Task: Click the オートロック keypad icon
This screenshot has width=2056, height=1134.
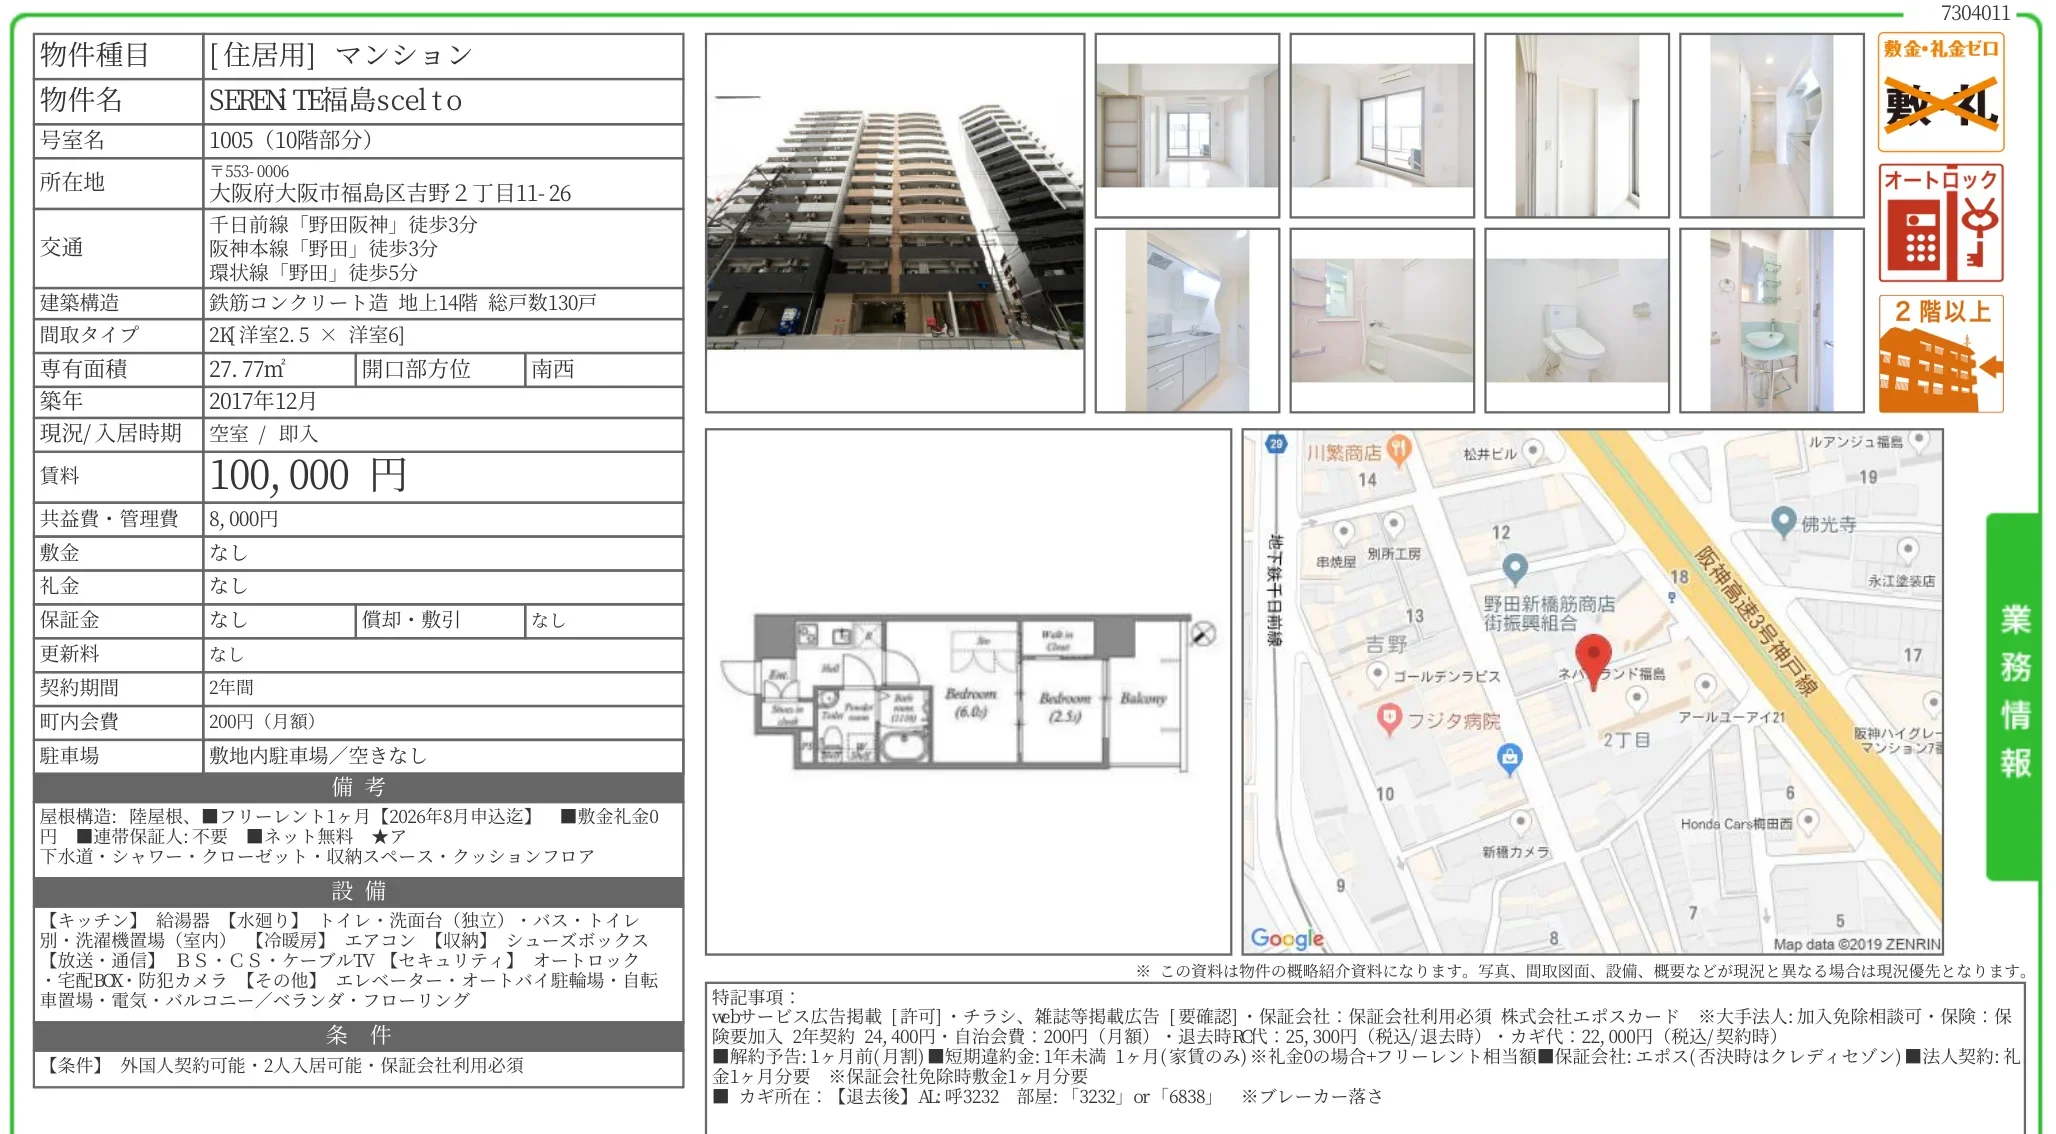Action: pyautogui.click(x=1941, y=223)
